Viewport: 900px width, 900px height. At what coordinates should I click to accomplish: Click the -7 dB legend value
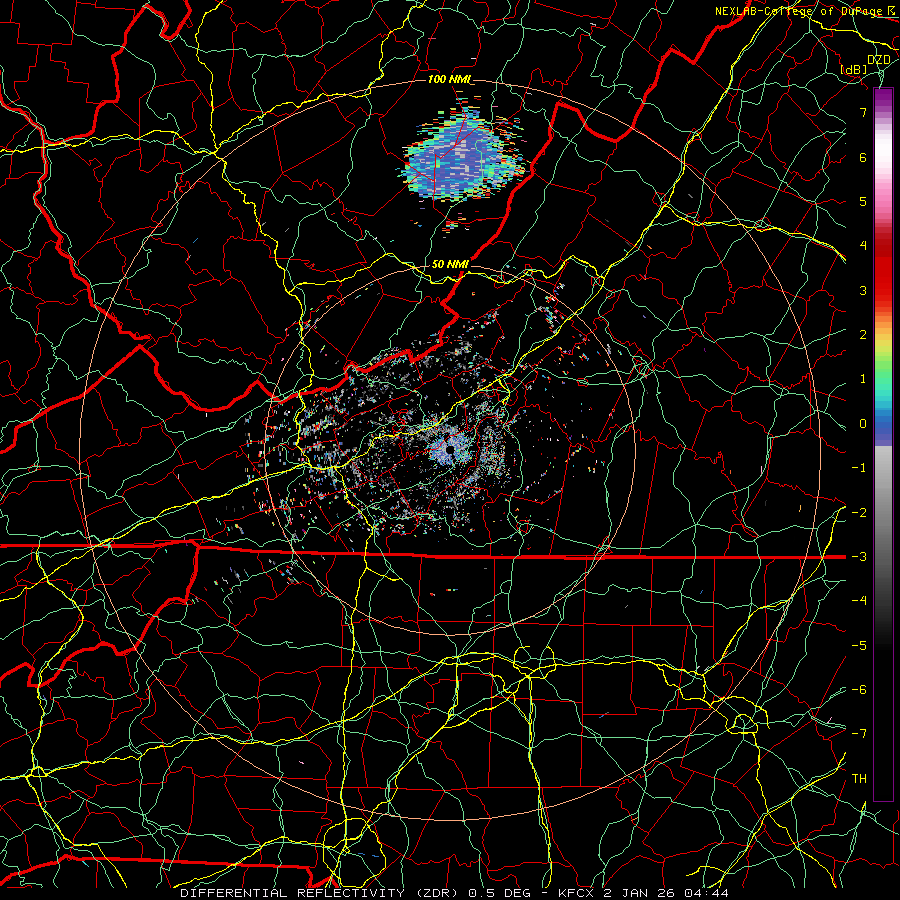pos(859,734)
